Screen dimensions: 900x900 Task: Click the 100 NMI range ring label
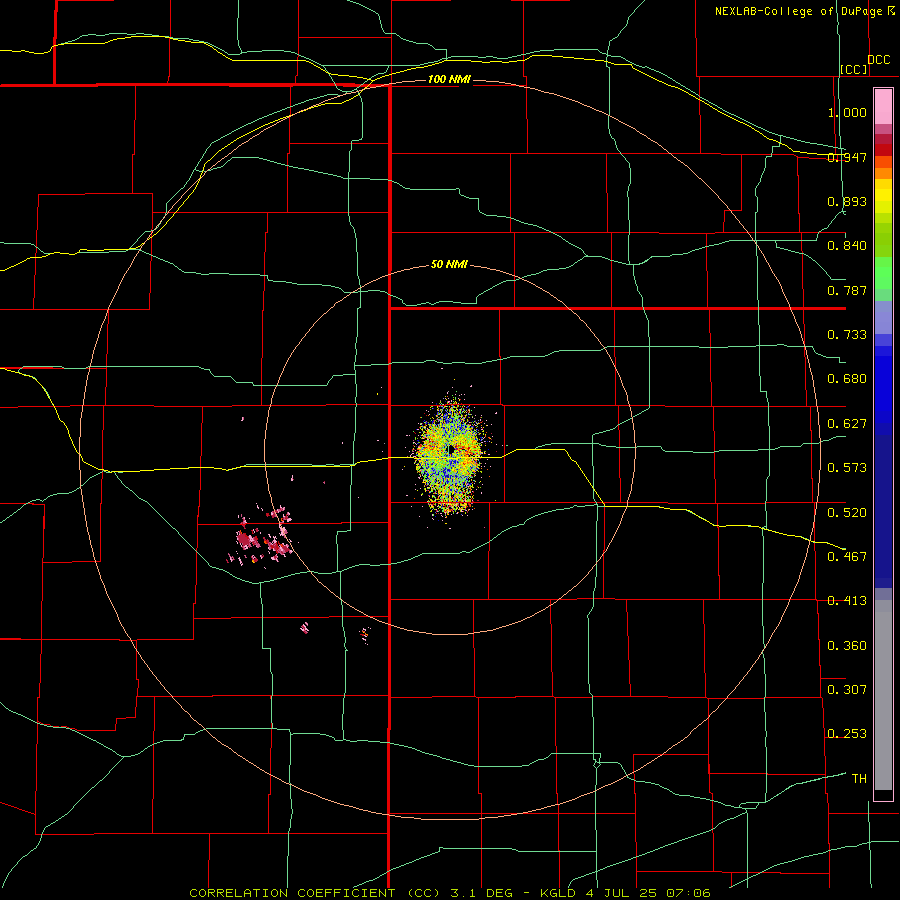pyautogui.click(x=449, y=79)
